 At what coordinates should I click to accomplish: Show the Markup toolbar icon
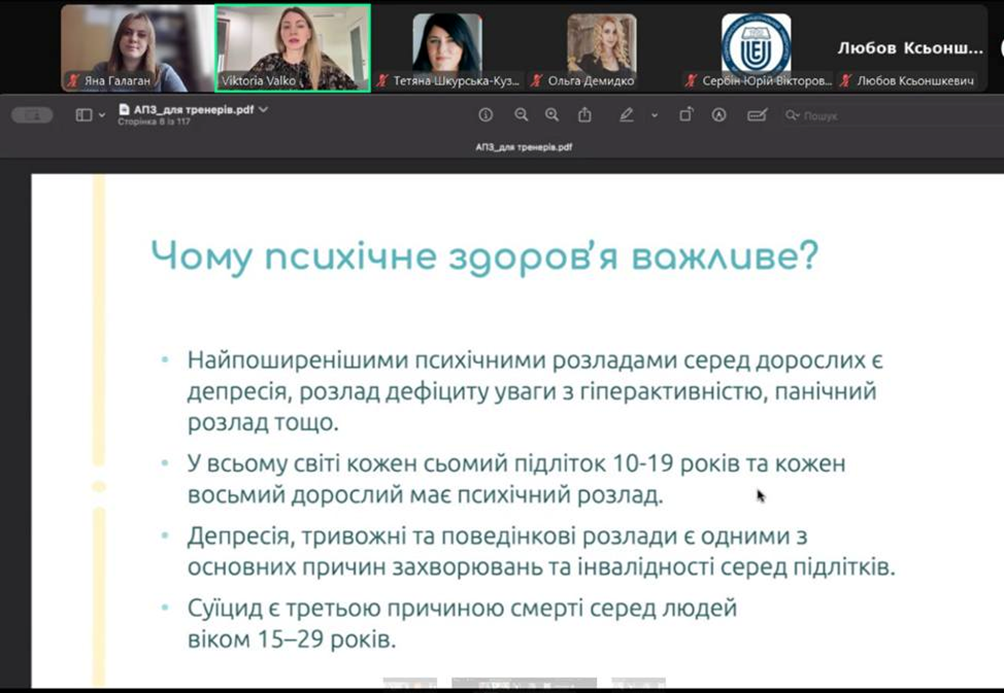718,115
